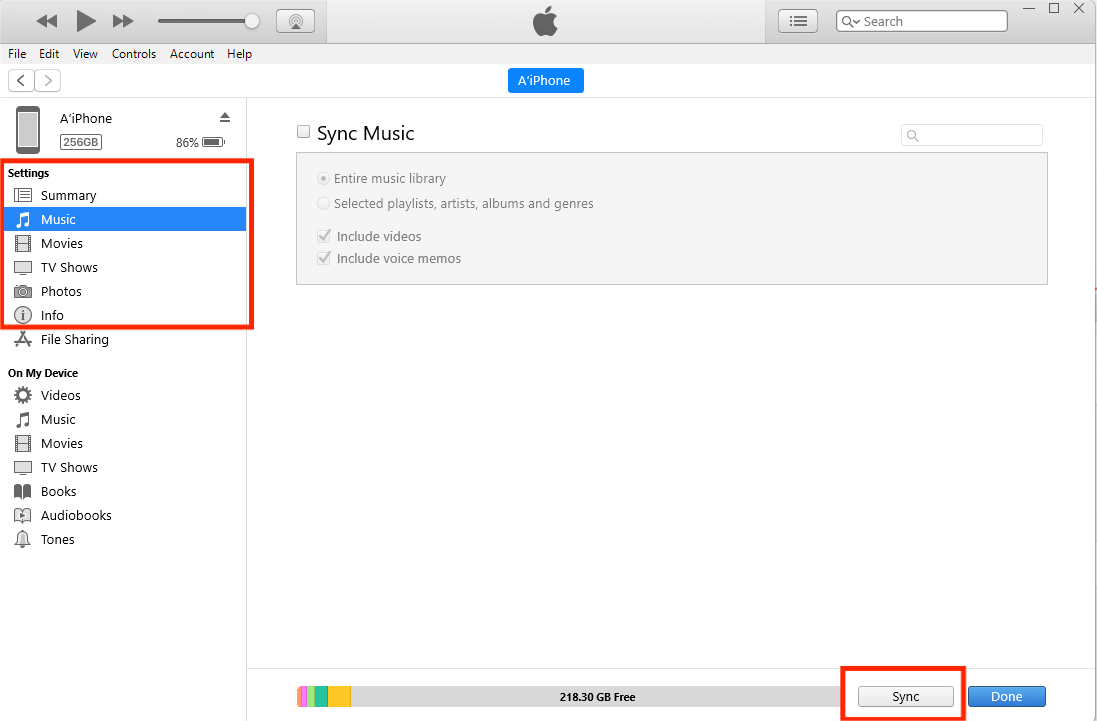Open Books under On My Device
The image size is (1097, 721).
[125, 491]
